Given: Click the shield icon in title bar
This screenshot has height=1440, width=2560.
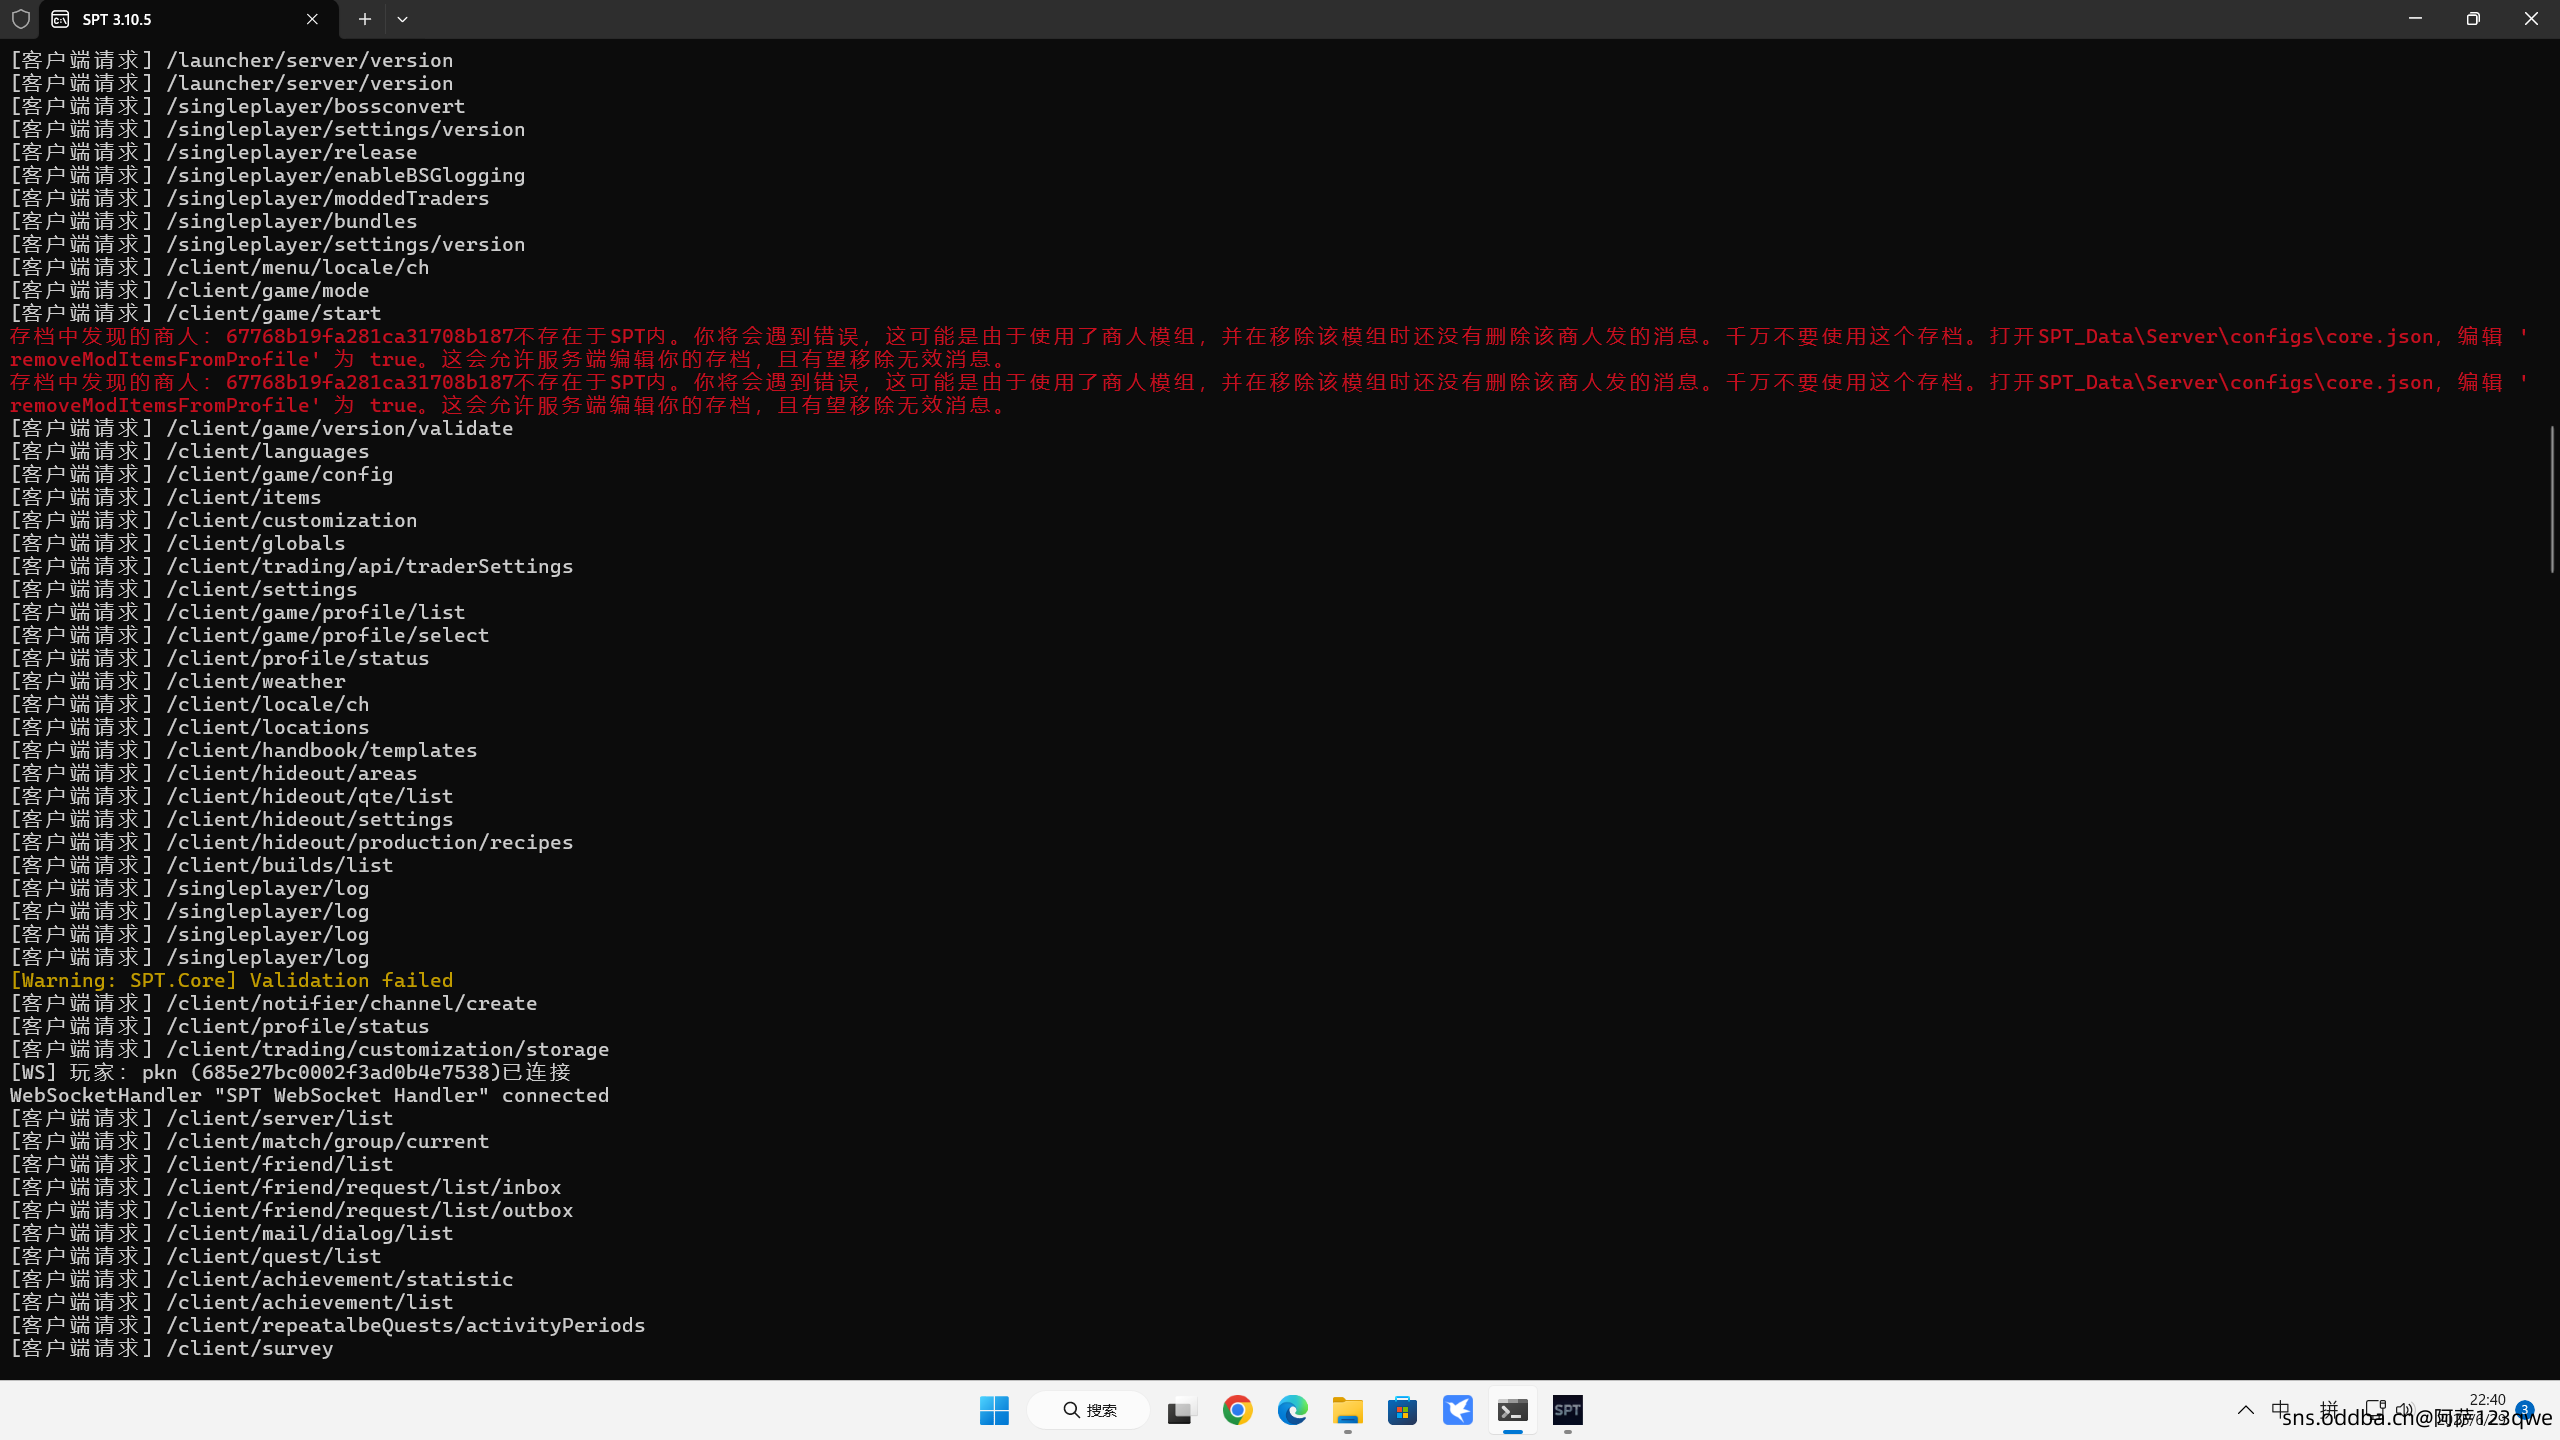Looking at the screenshot, I should (x=20, y=19).
